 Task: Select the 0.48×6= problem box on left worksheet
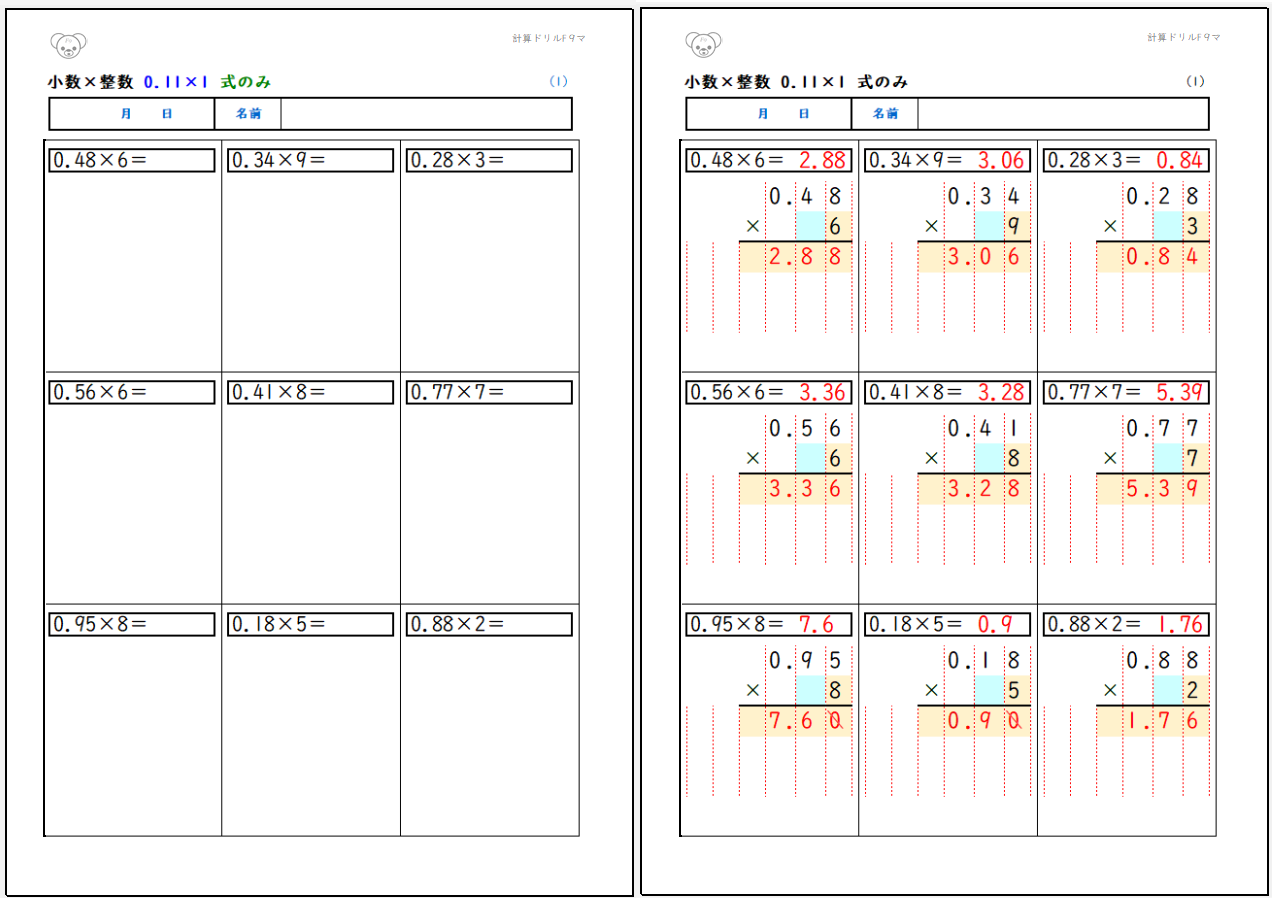(x=132, y=160)
